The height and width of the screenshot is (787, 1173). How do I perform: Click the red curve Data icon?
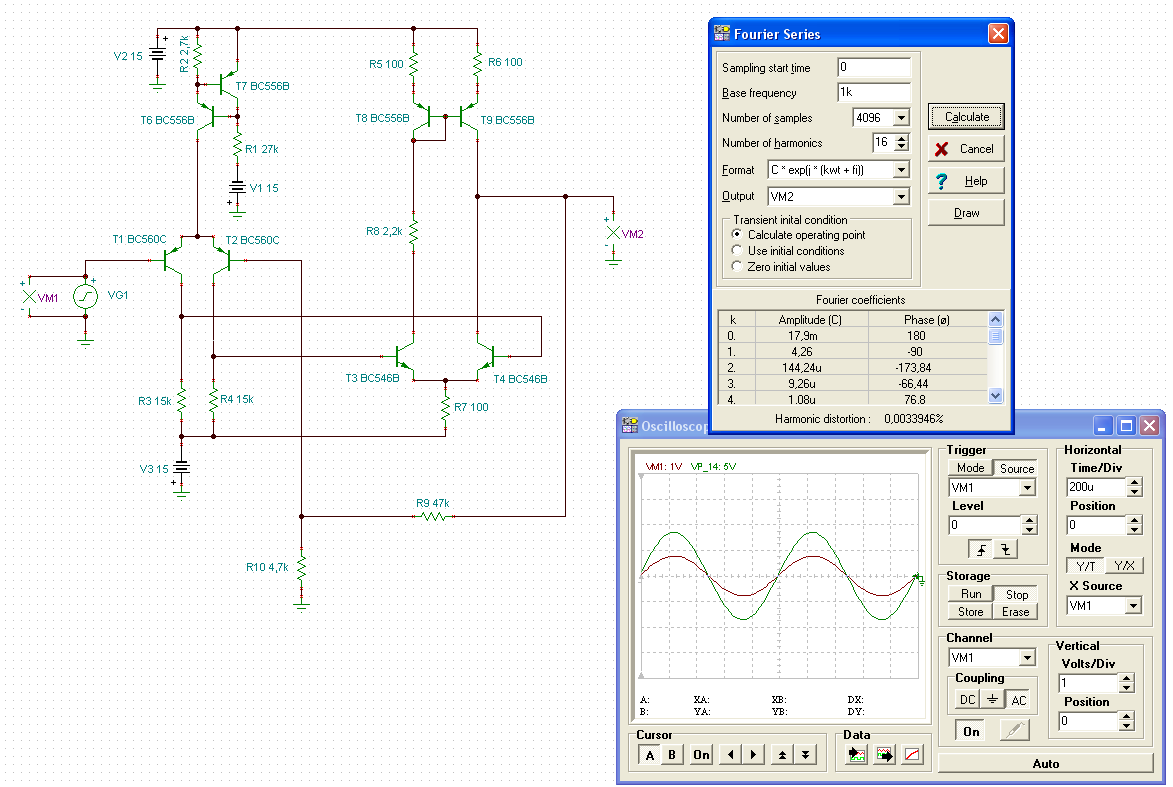point(912,755)
